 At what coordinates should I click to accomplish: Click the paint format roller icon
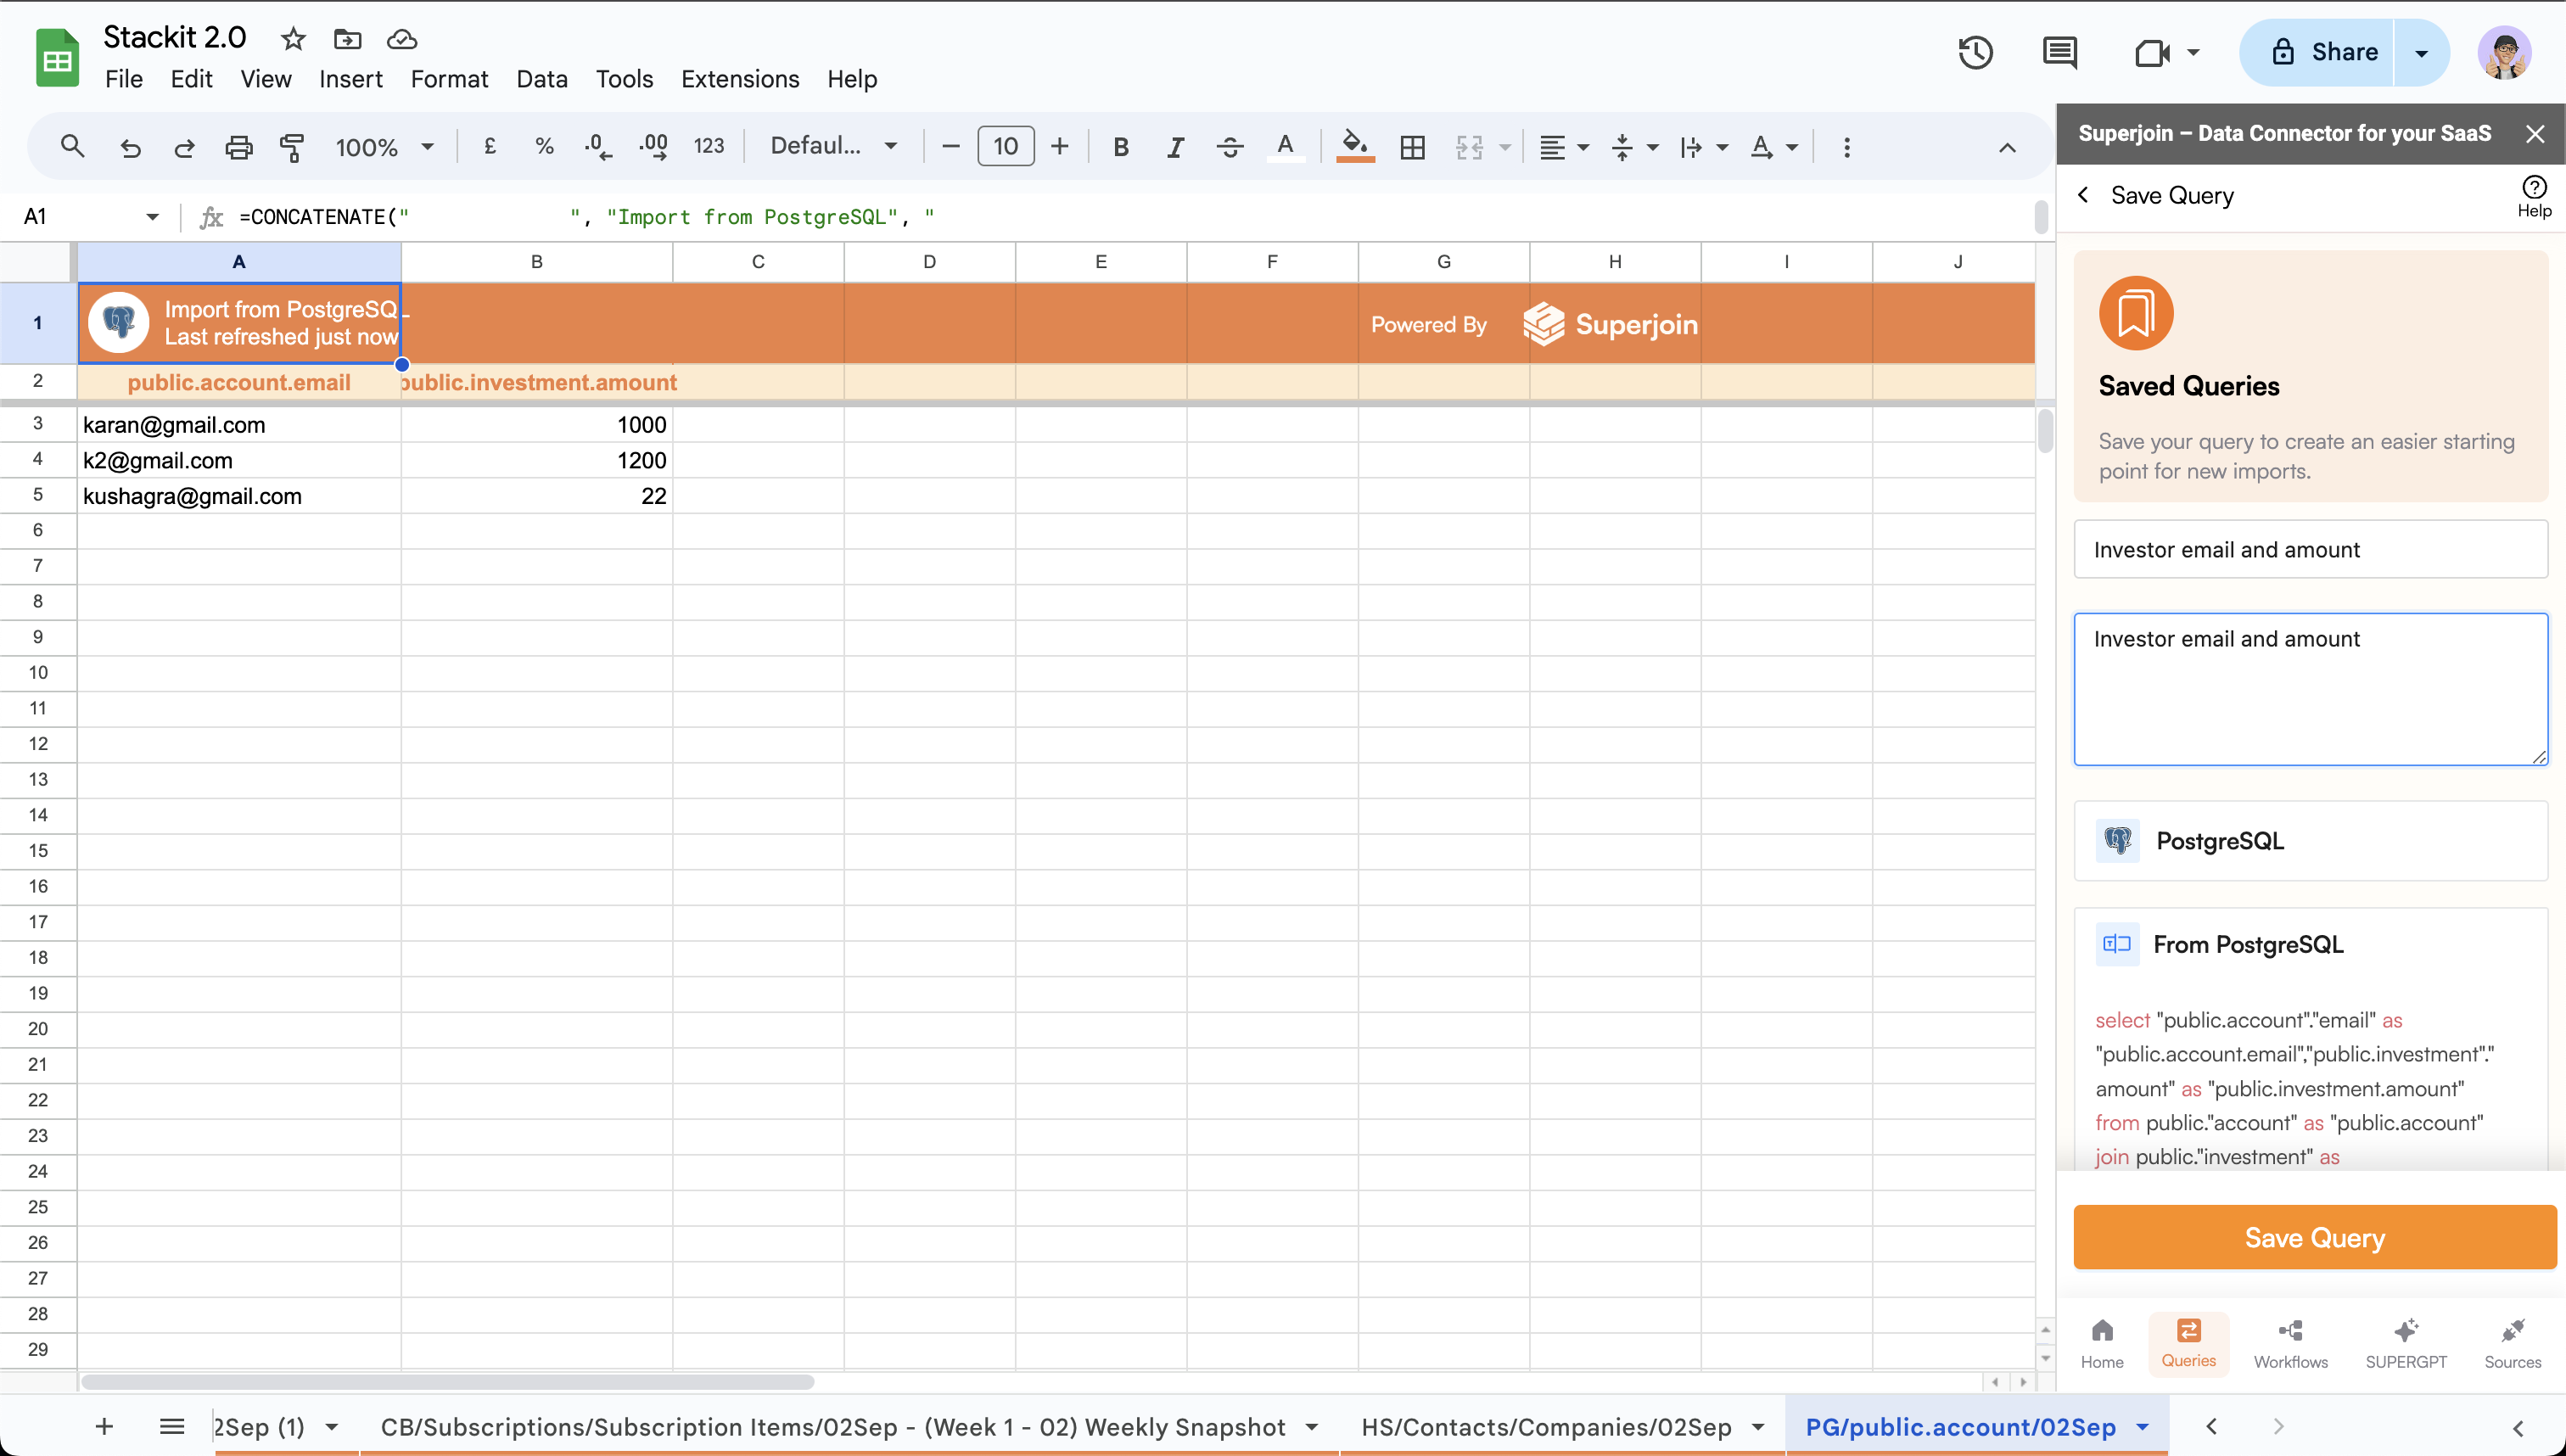click(x=292, y=147)
